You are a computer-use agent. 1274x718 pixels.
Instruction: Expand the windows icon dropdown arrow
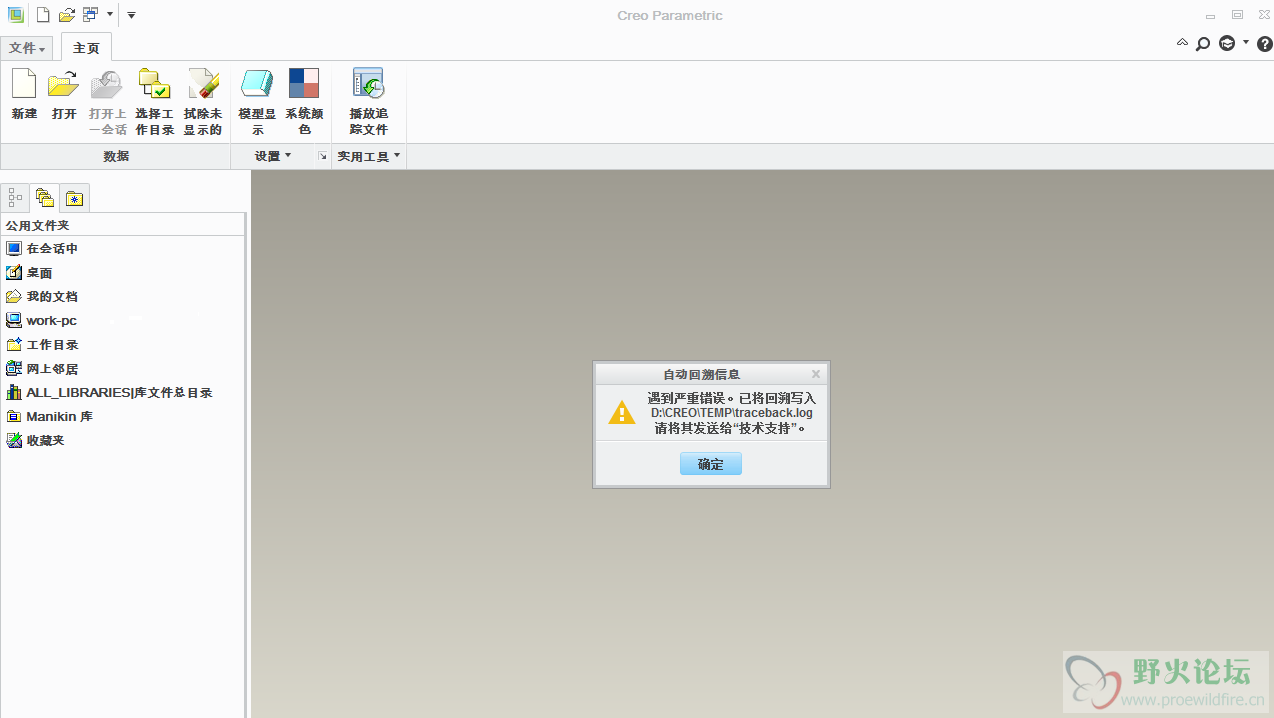[x=109, y=15]
